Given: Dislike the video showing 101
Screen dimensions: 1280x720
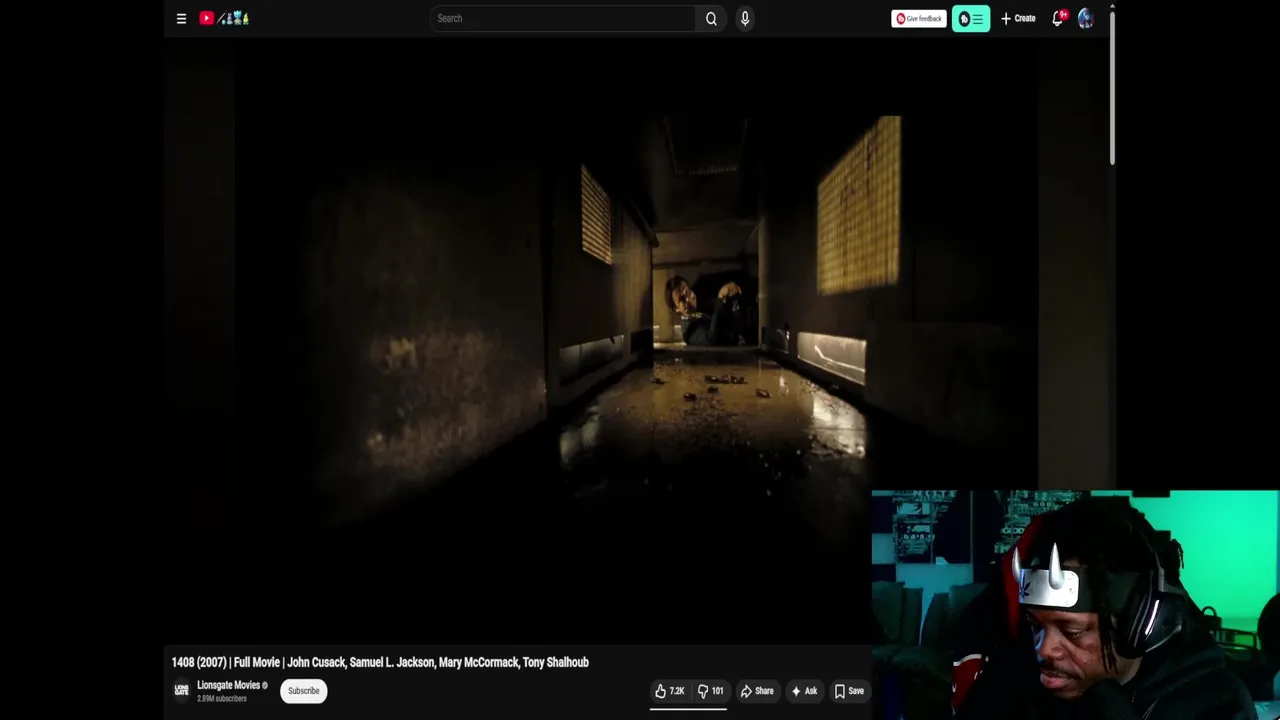Looking at the screenshot, I should click(x=711, y=691).
